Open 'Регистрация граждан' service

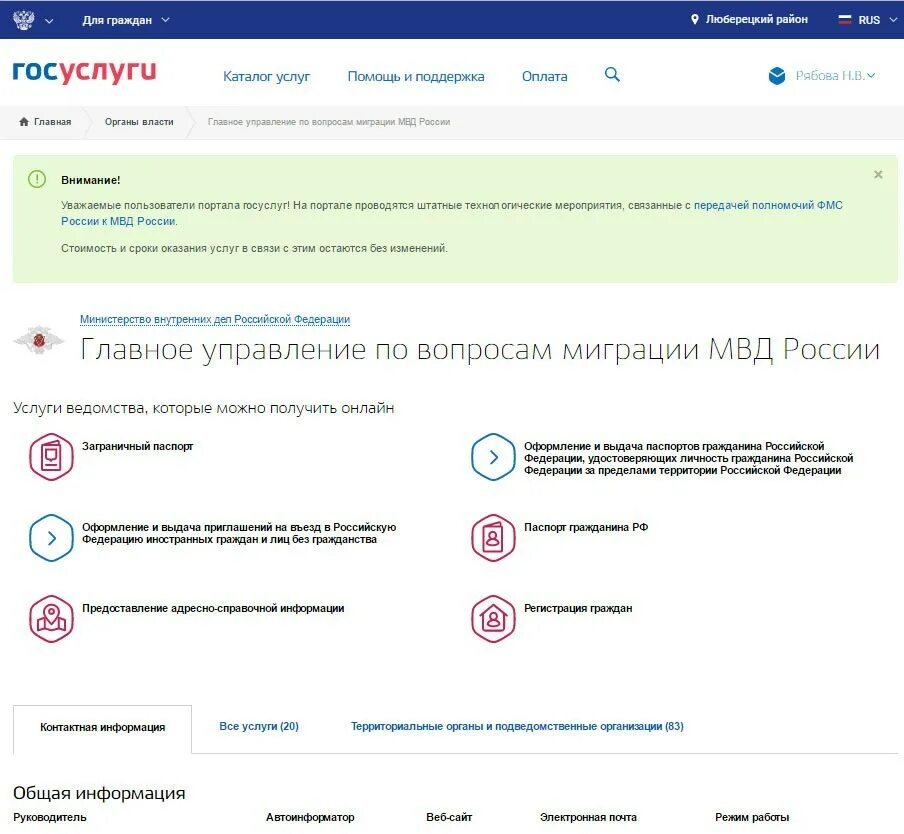tap(578, 608)
